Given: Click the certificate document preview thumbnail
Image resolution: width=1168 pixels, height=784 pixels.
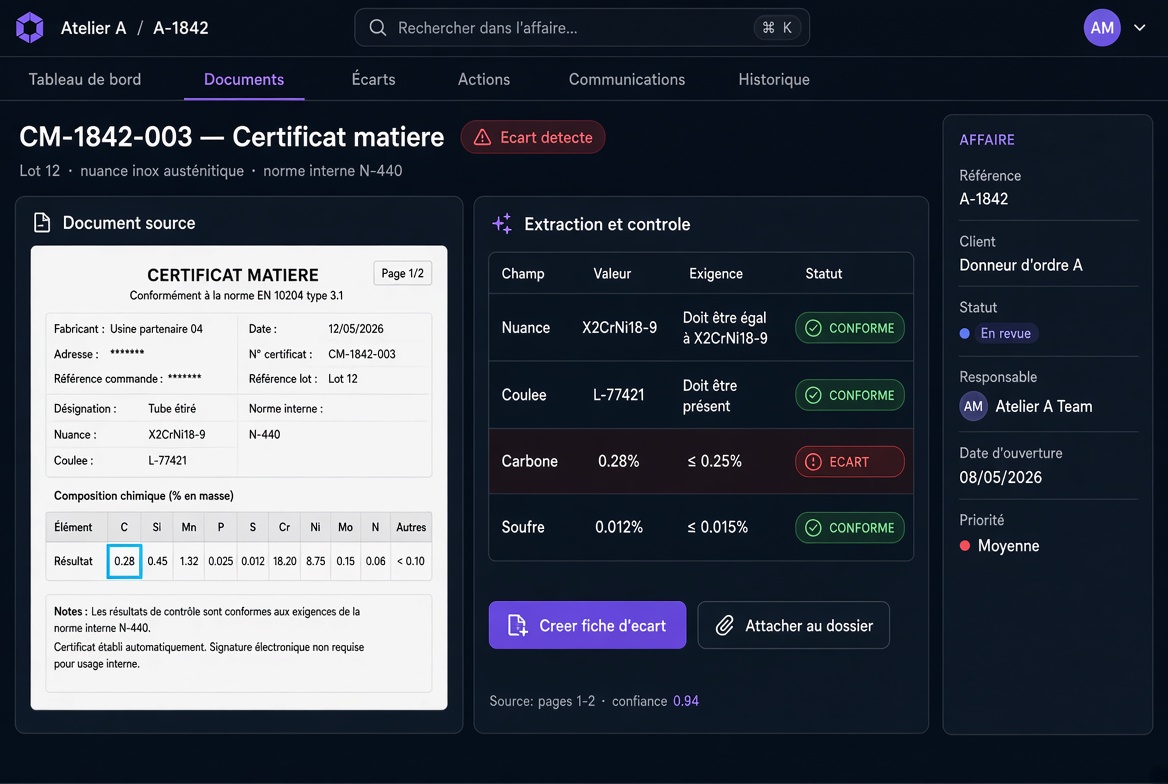Looking at the screenshot, I should 239,478.
